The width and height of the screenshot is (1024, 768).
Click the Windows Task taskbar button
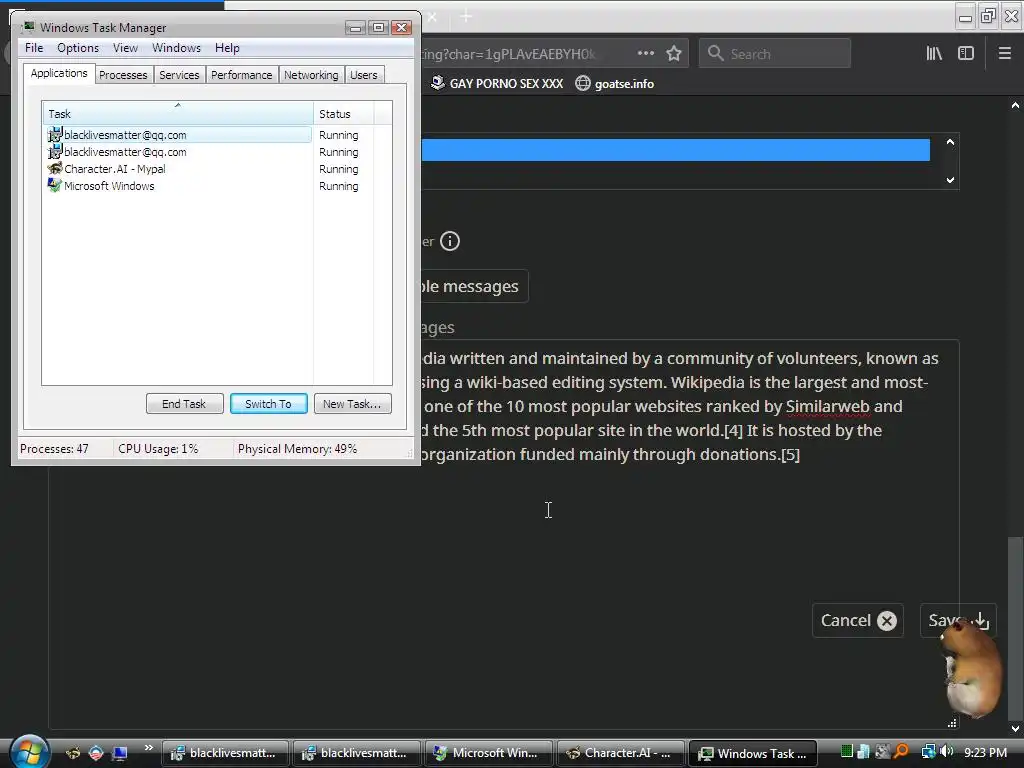(x=753, y=753)
